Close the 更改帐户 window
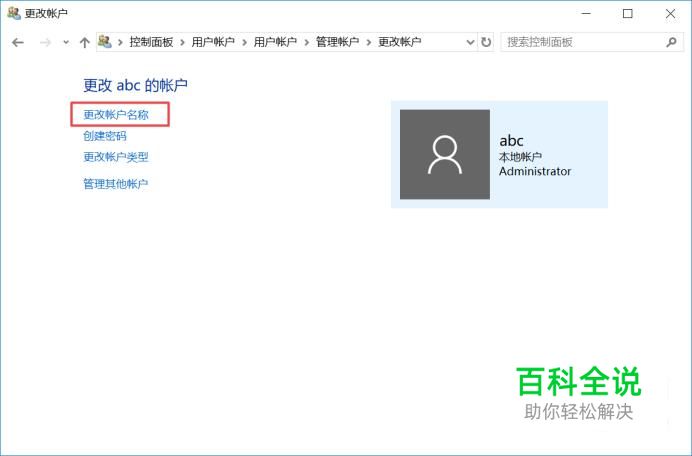 click(670, 14)
